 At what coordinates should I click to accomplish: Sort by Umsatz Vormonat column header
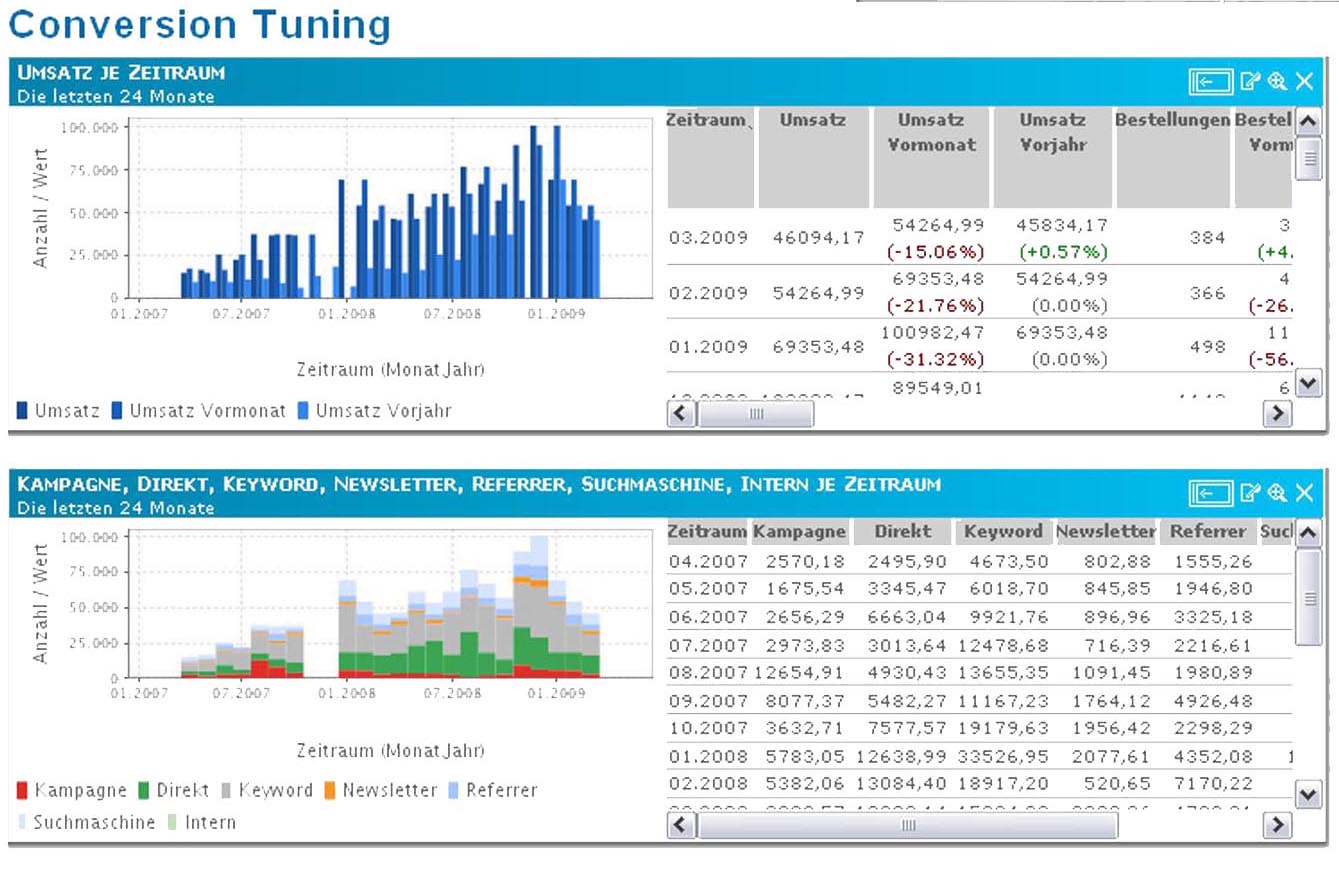point(930,157)
